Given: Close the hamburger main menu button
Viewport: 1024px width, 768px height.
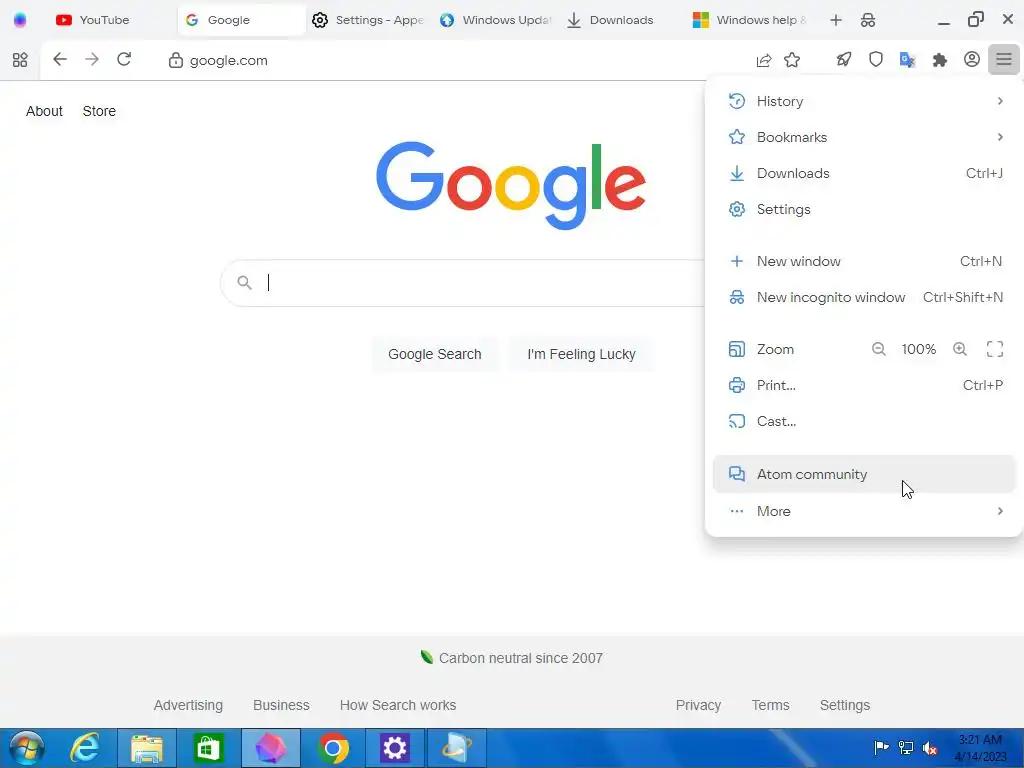Looking at the screenshot, I should (x=1004, y=60).
